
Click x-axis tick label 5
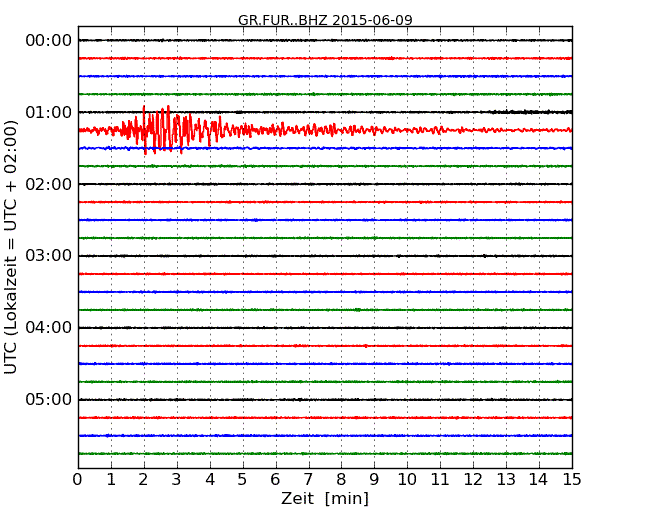point(243,480)
